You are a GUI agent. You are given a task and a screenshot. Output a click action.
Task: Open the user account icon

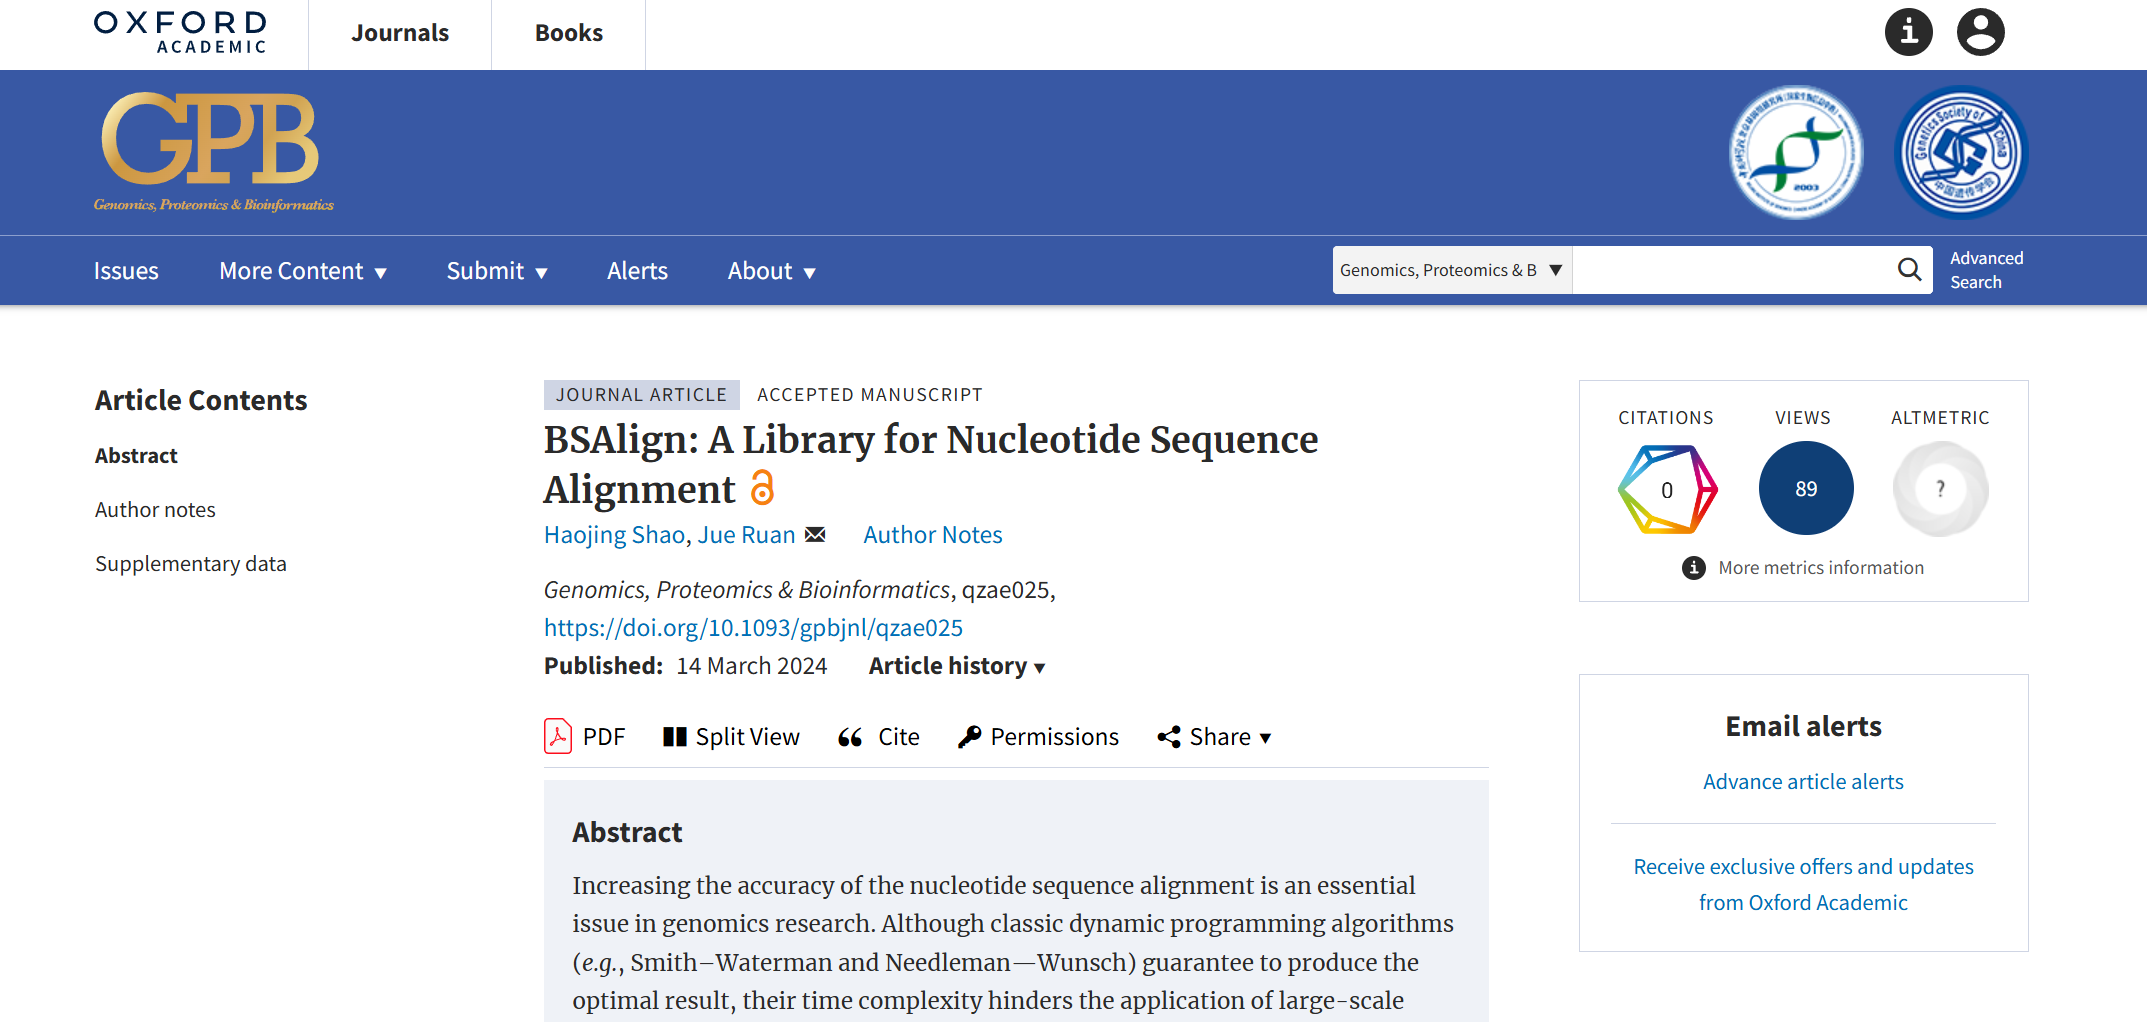(x=1980, y=32)
